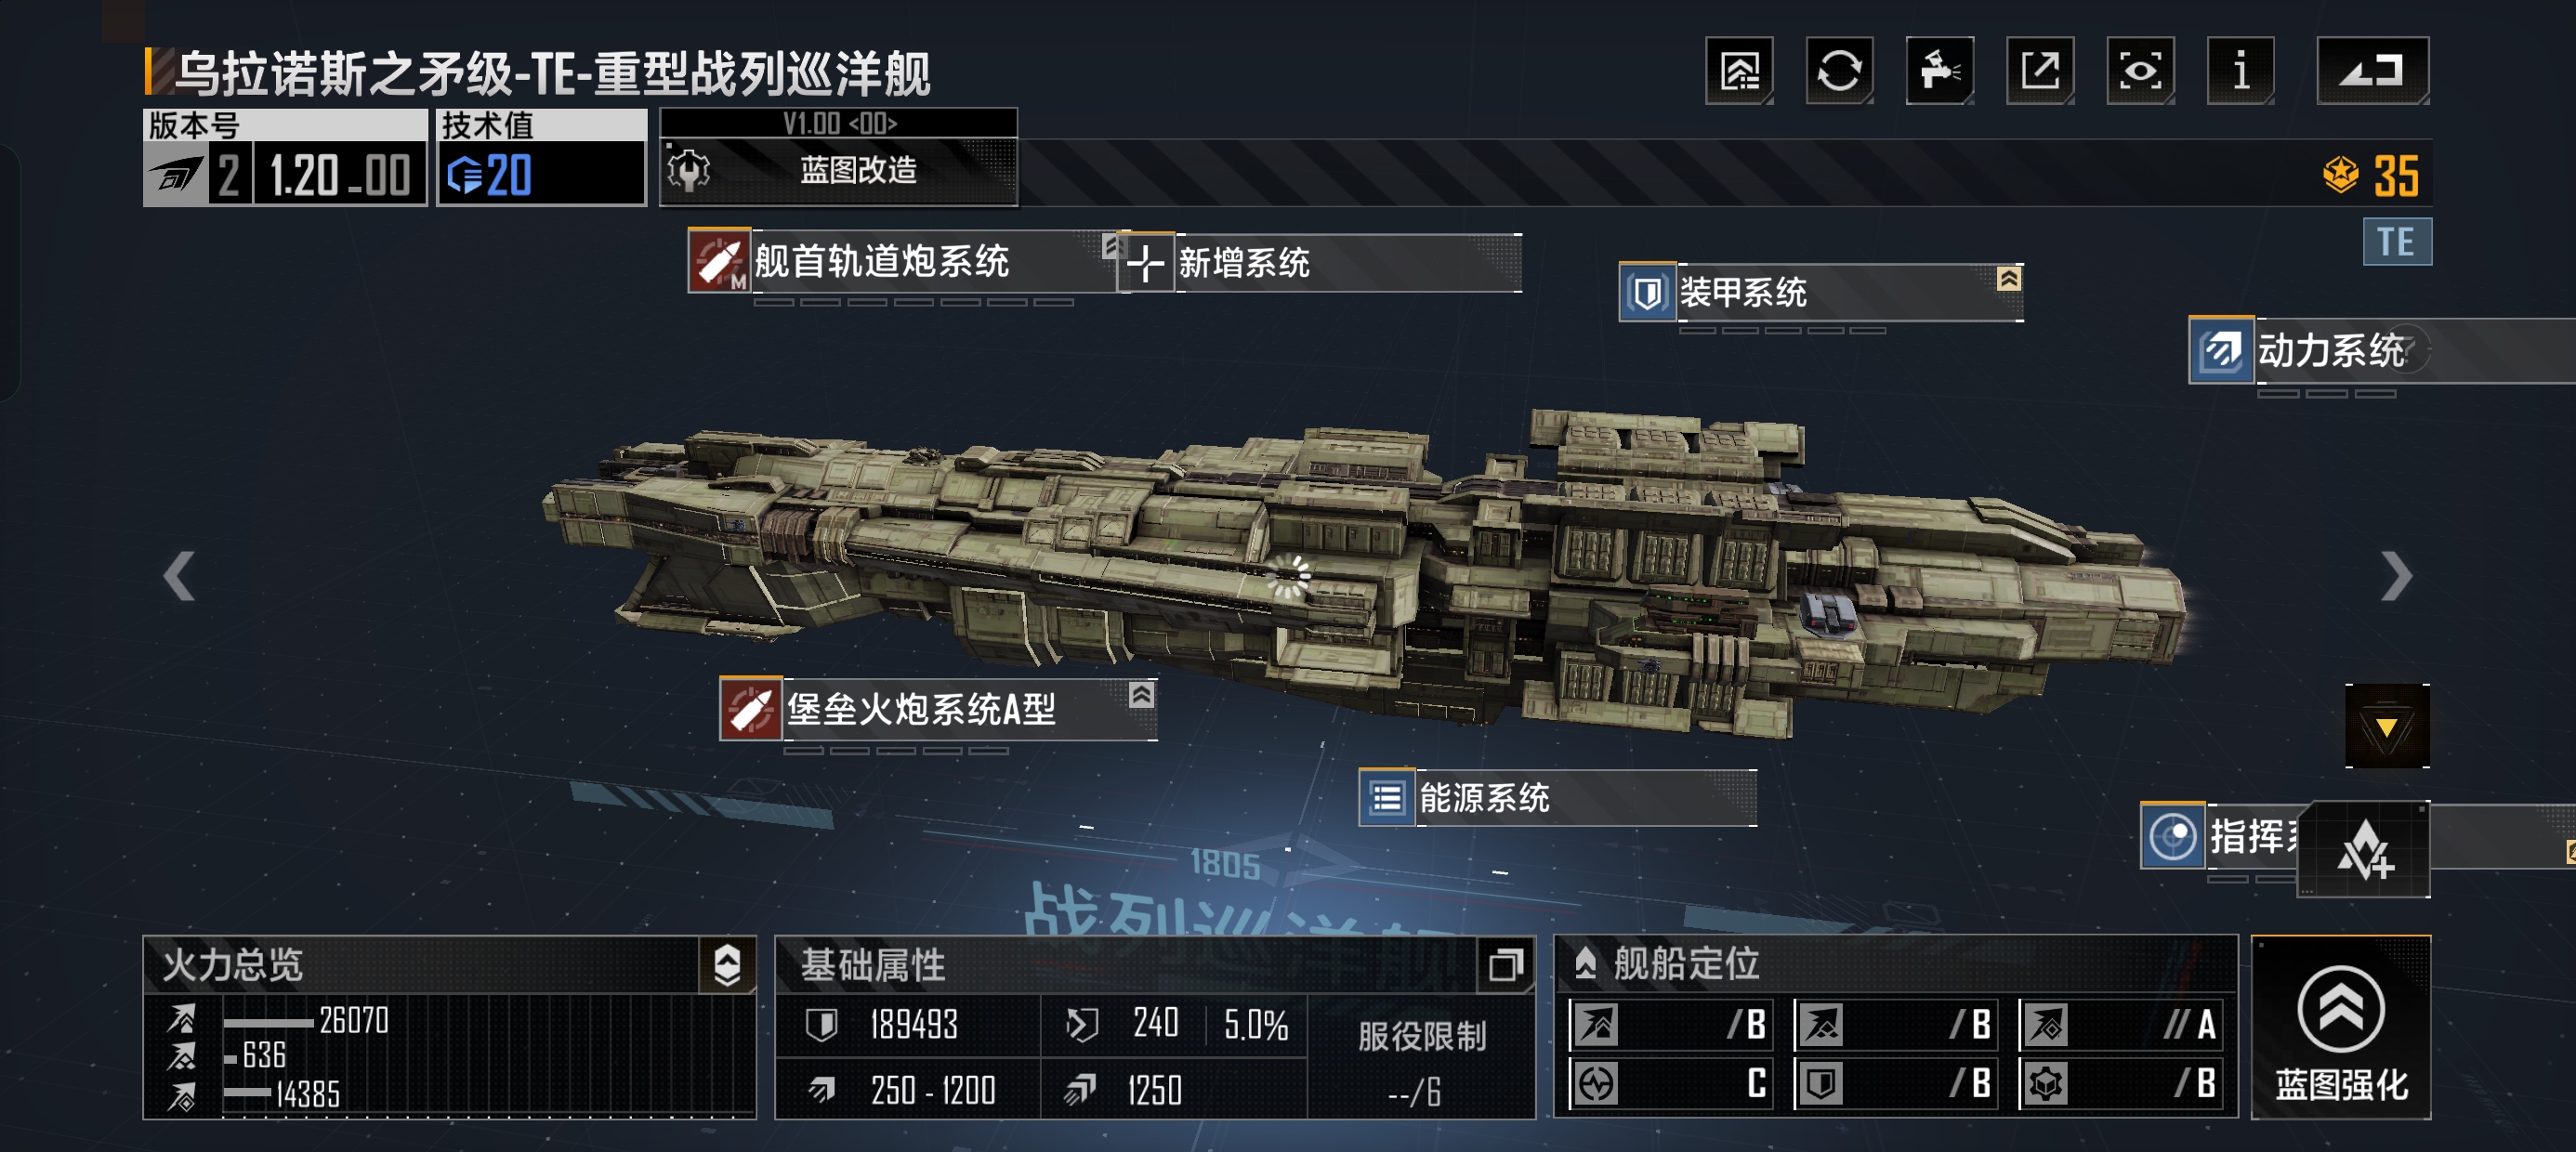The image size is (2576, 1152).
Task: Click 蓝图改造 blueprint modification button
Action: click(838, 170)
